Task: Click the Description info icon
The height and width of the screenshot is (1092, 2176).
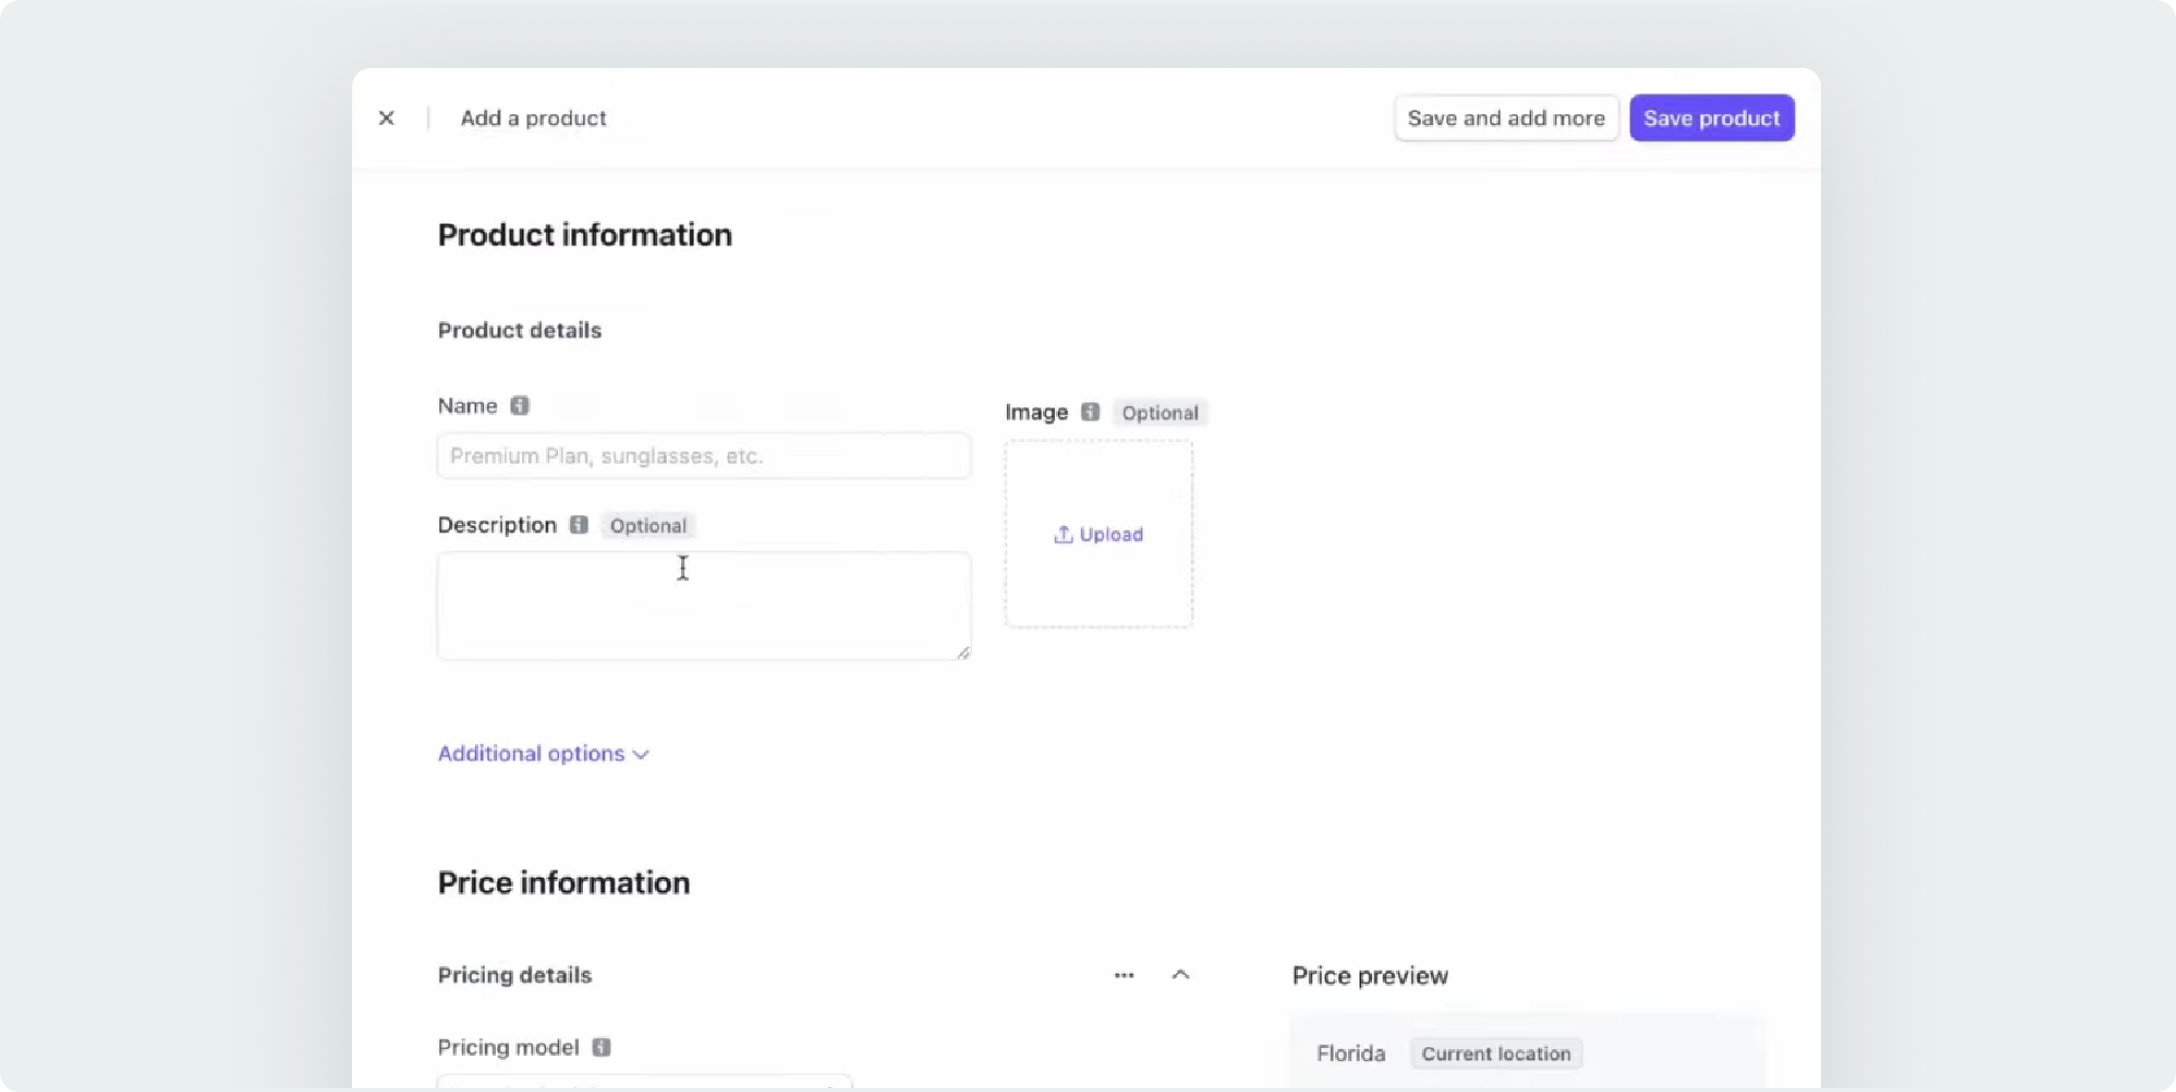Action: tap(579, 525)
